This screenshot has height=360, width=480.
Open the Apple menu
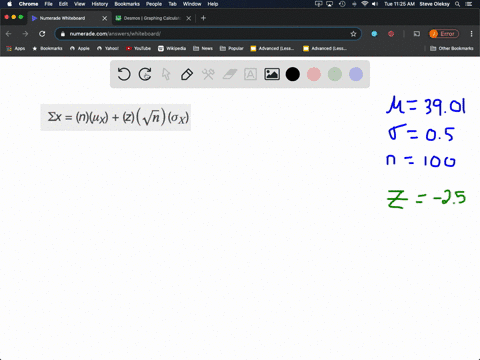(x=9, y=4)
